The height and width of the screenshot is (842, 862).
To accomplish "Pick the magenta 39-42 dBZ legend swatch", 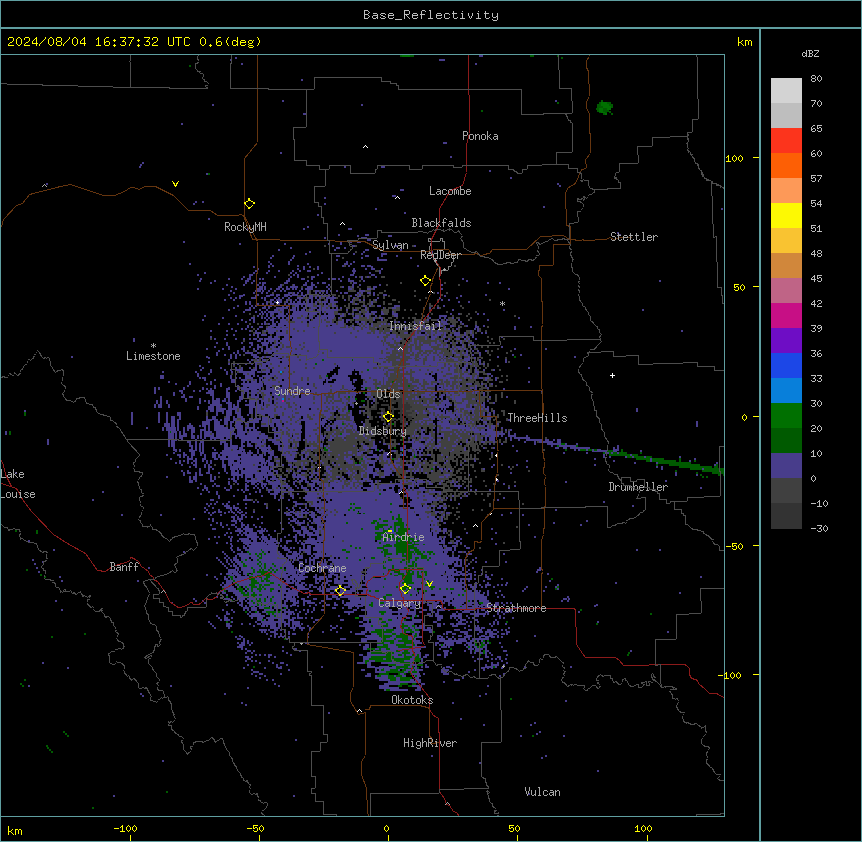I will click(786, 315).
